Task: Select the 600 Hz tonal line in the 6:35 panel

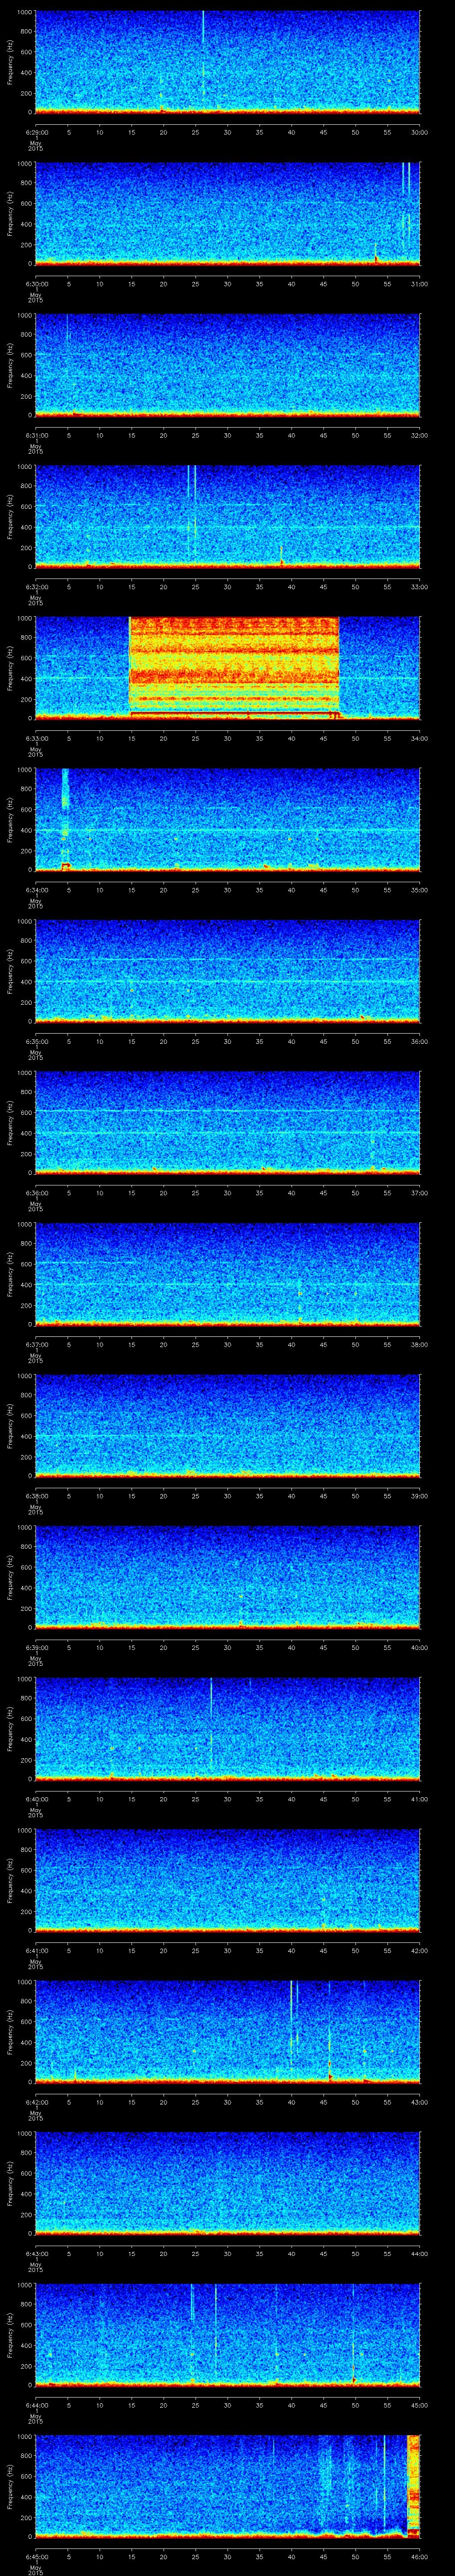Action: tap(227, 960)
